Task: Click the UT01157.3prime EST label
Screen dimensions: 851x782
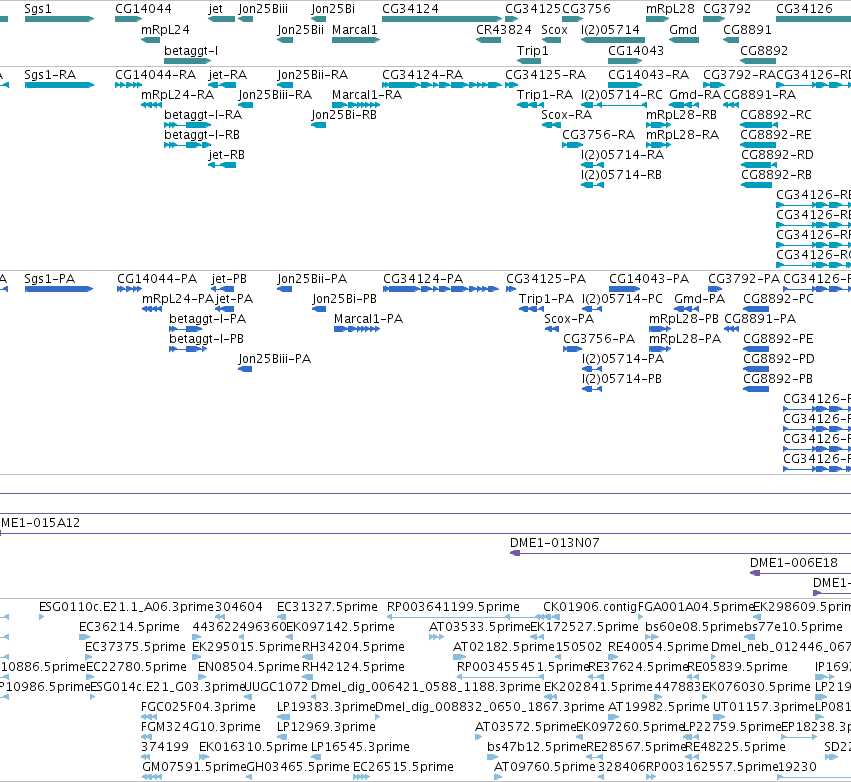Action: (x=764, y=707)
